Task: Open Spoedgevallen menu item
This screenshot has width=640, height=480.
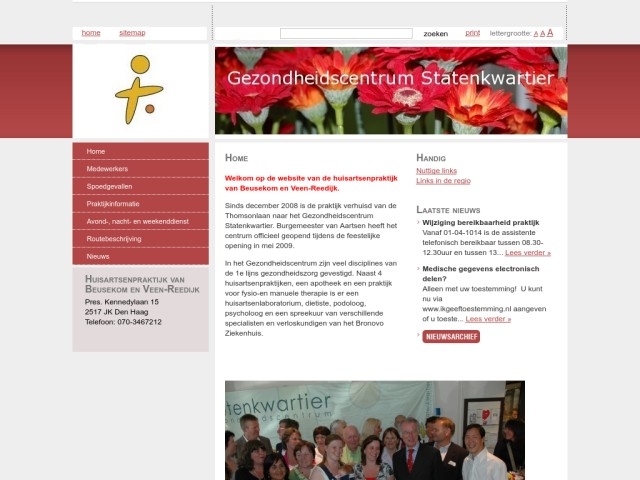Action: pyautogui.click(x=140, y=186)
